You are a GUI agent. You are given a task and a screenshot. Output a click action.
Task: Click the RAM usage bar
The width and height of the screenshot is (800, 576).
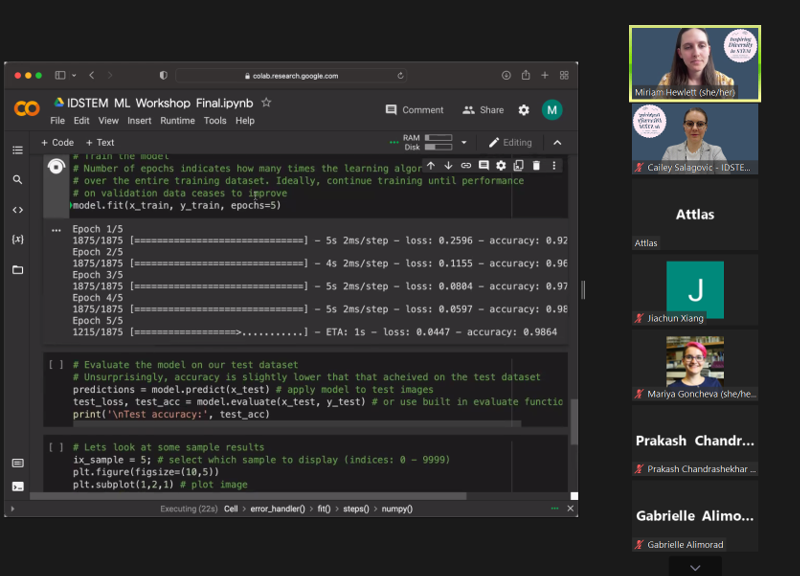tap(438, 138)
